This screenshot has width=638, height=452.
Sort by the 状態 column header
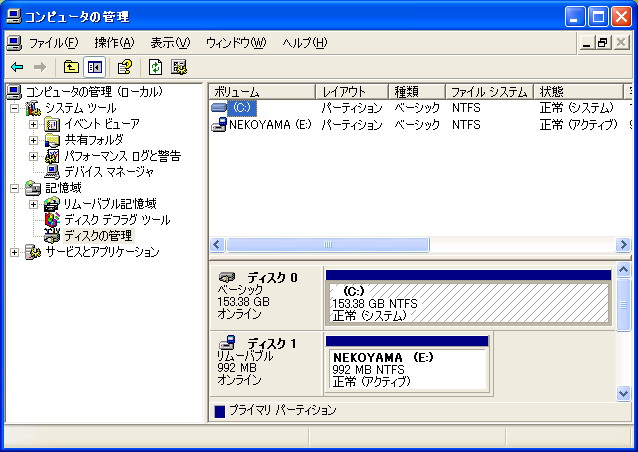tap(578, 92)
